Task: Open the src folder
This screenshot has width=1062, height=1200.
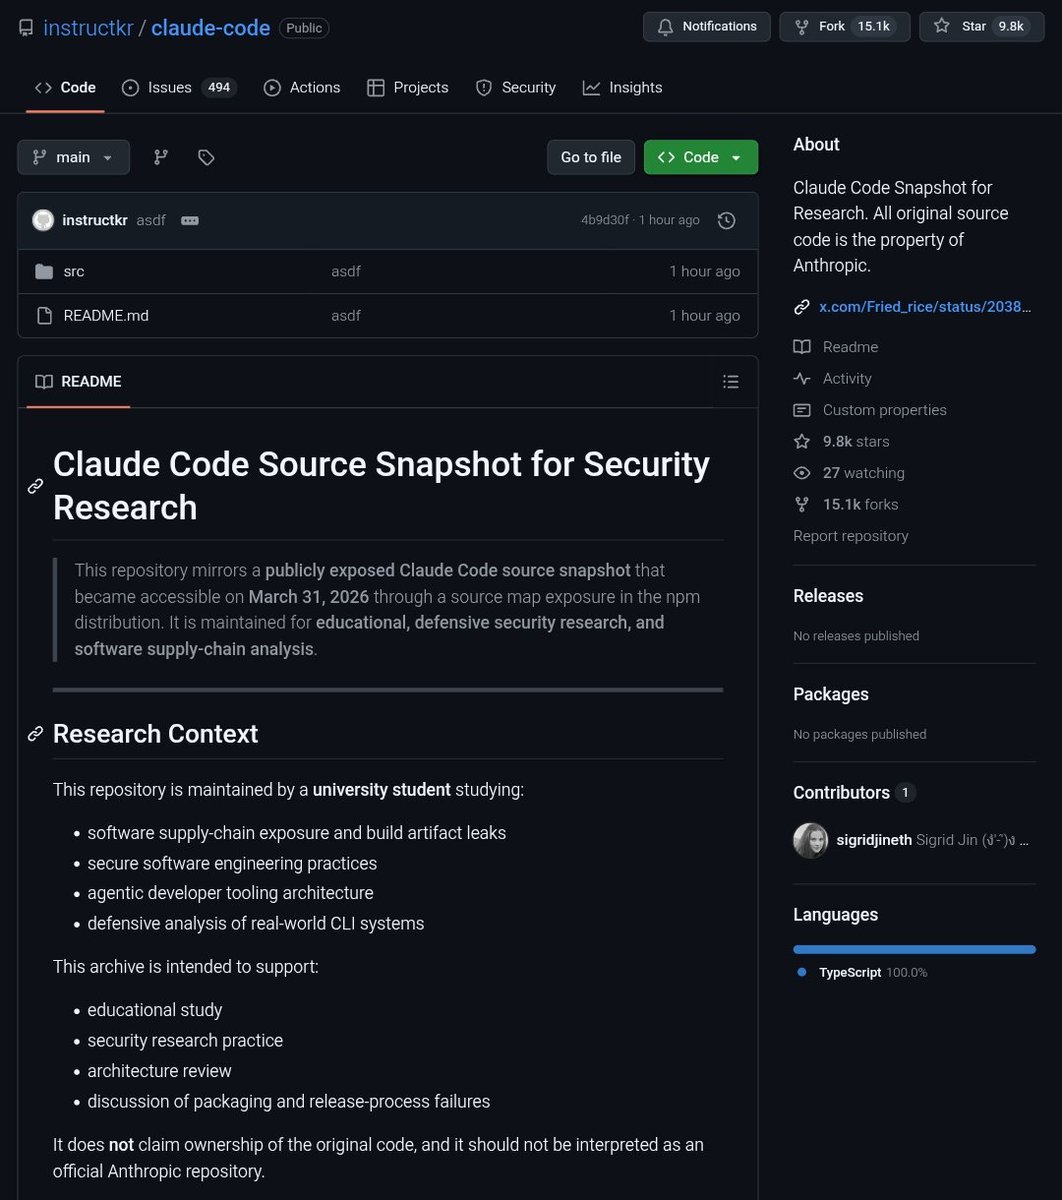Action: click(x=74, y=271)
